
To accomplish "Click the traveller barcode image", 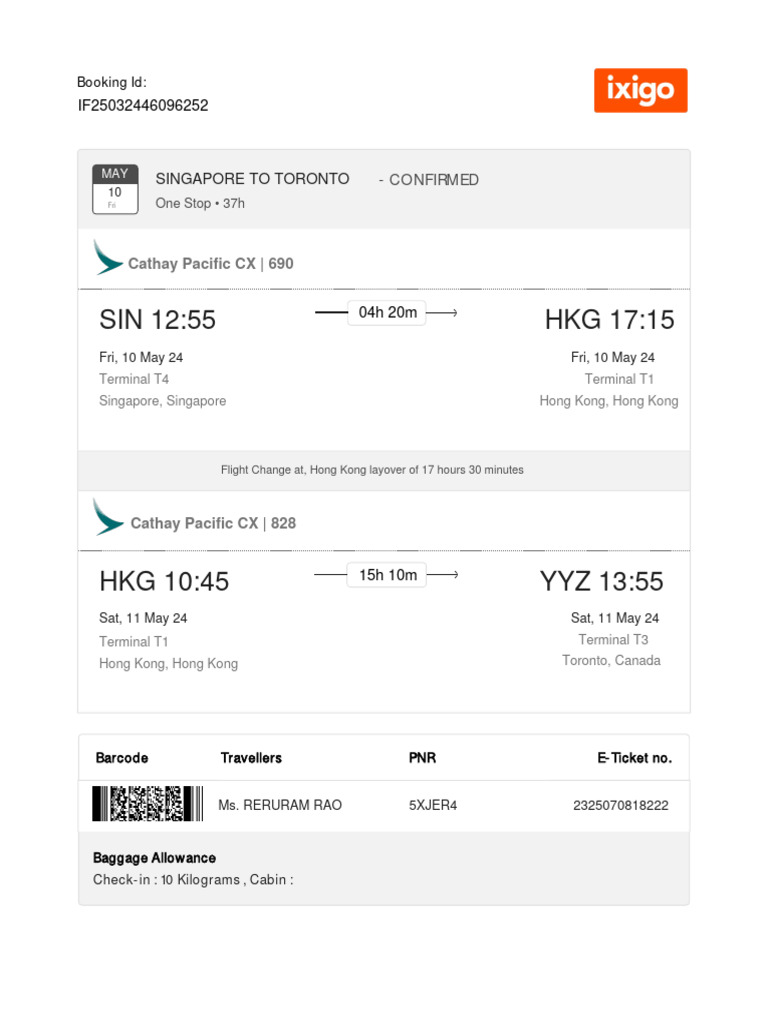I will [x=147, y=804].
